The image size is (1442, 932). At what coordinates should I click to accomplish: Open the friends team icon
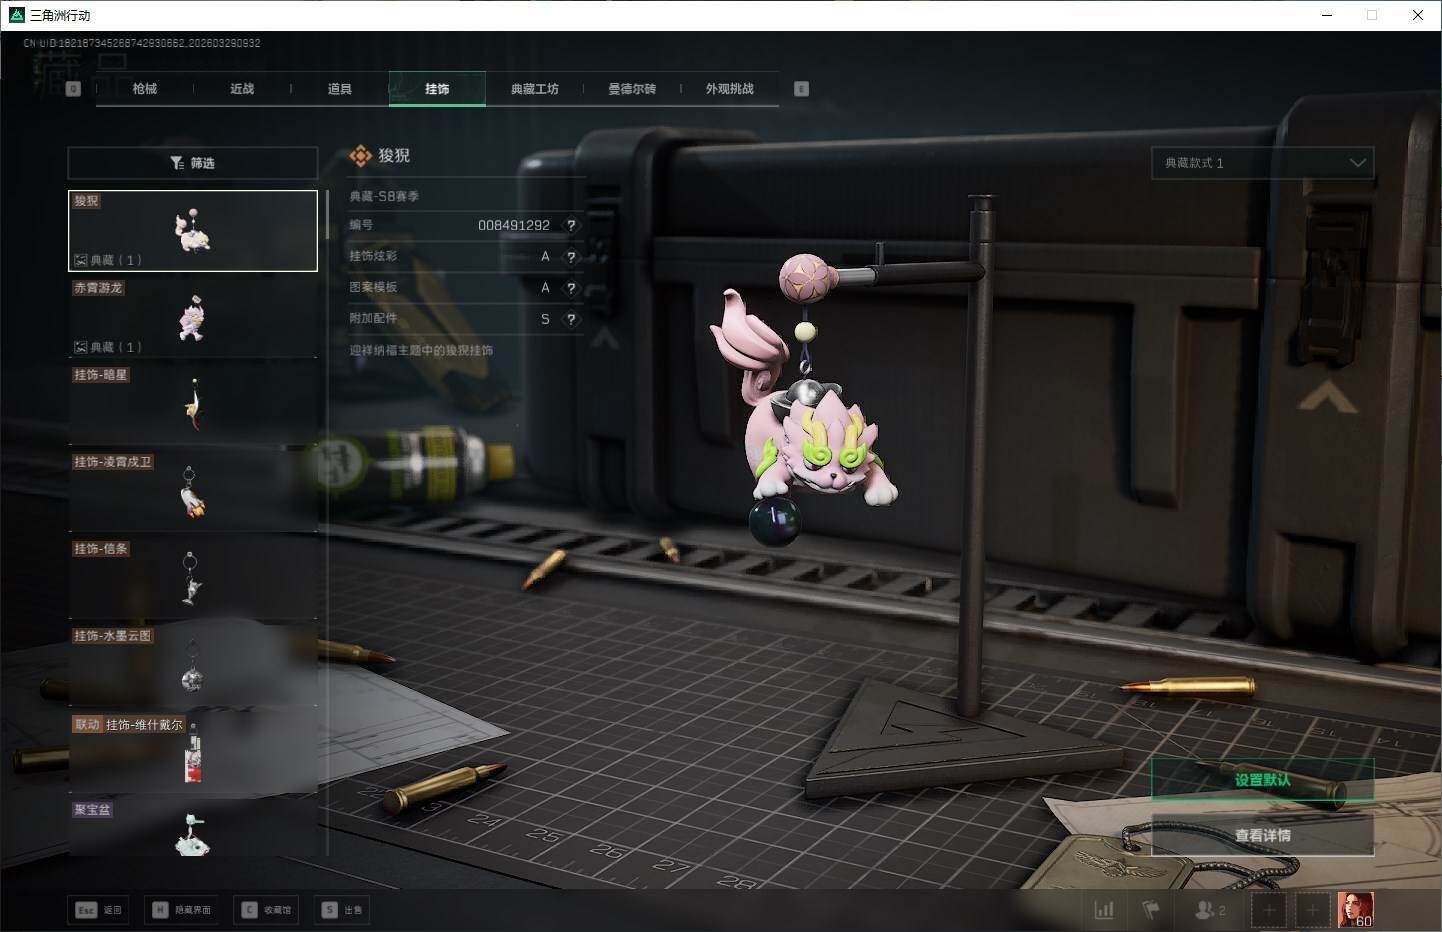(1209, 910)
